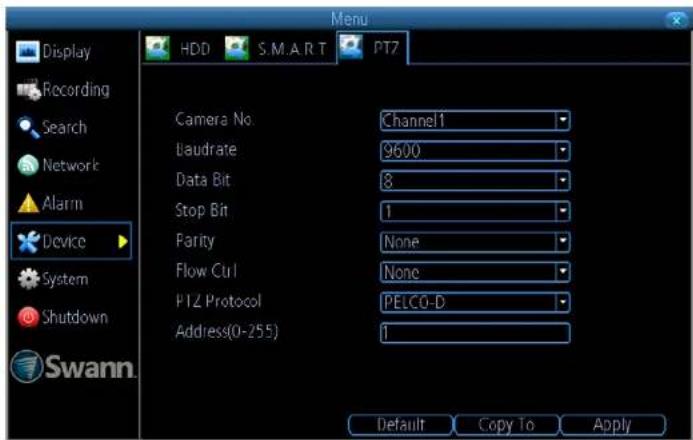Viewport: 693px width, 440px height.
Task: Click the Network signal icon
Action: coord(28,166)
